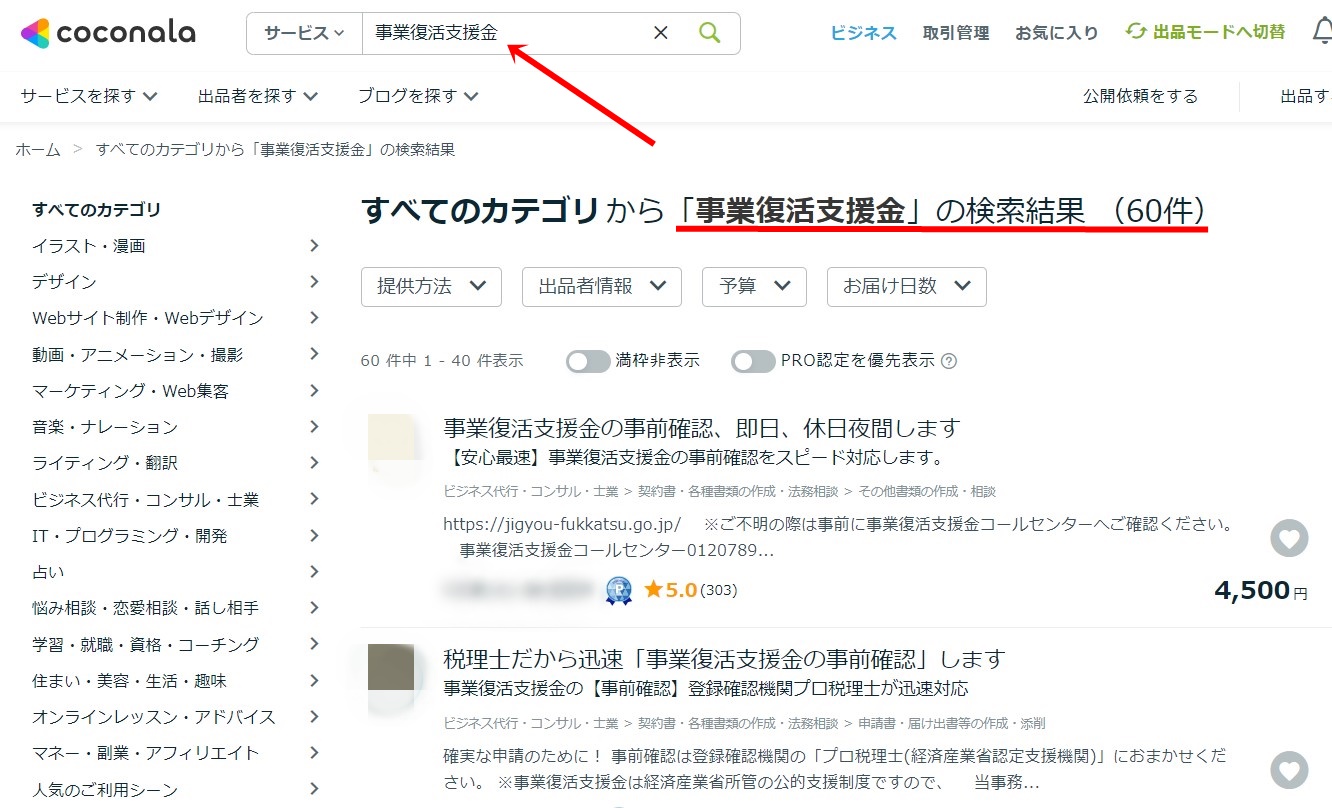
Task: Toggle 満枠非表示 switch
Action: [588, 361]
